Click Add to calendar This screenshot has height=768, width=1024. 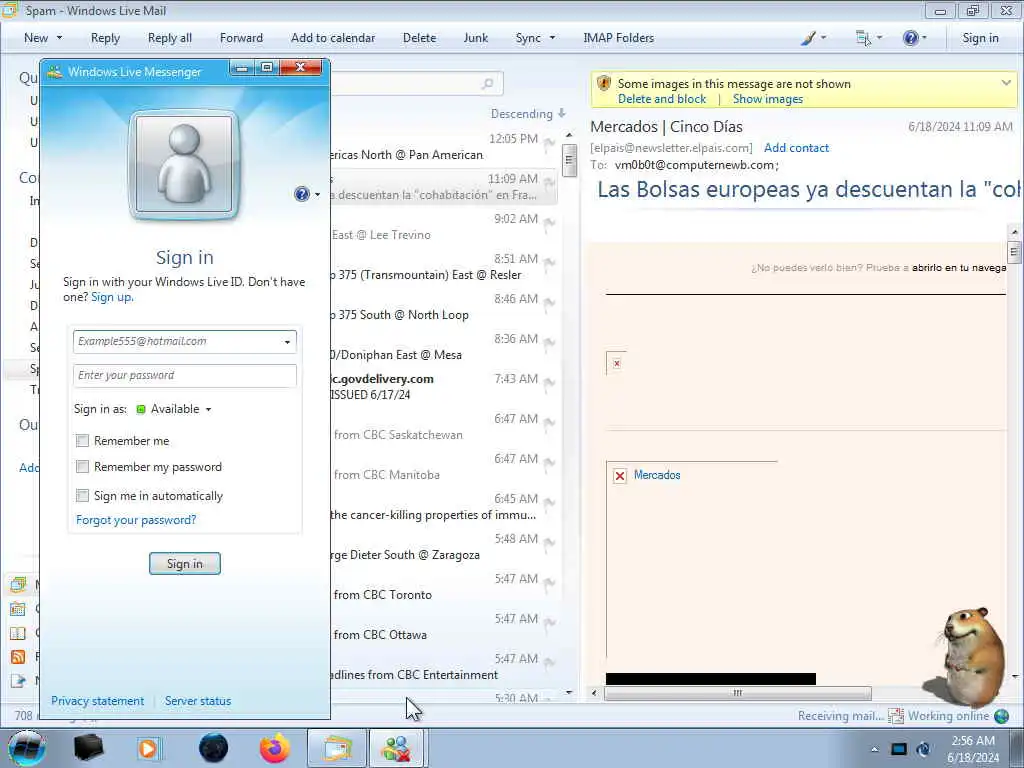tap(333, 38)
